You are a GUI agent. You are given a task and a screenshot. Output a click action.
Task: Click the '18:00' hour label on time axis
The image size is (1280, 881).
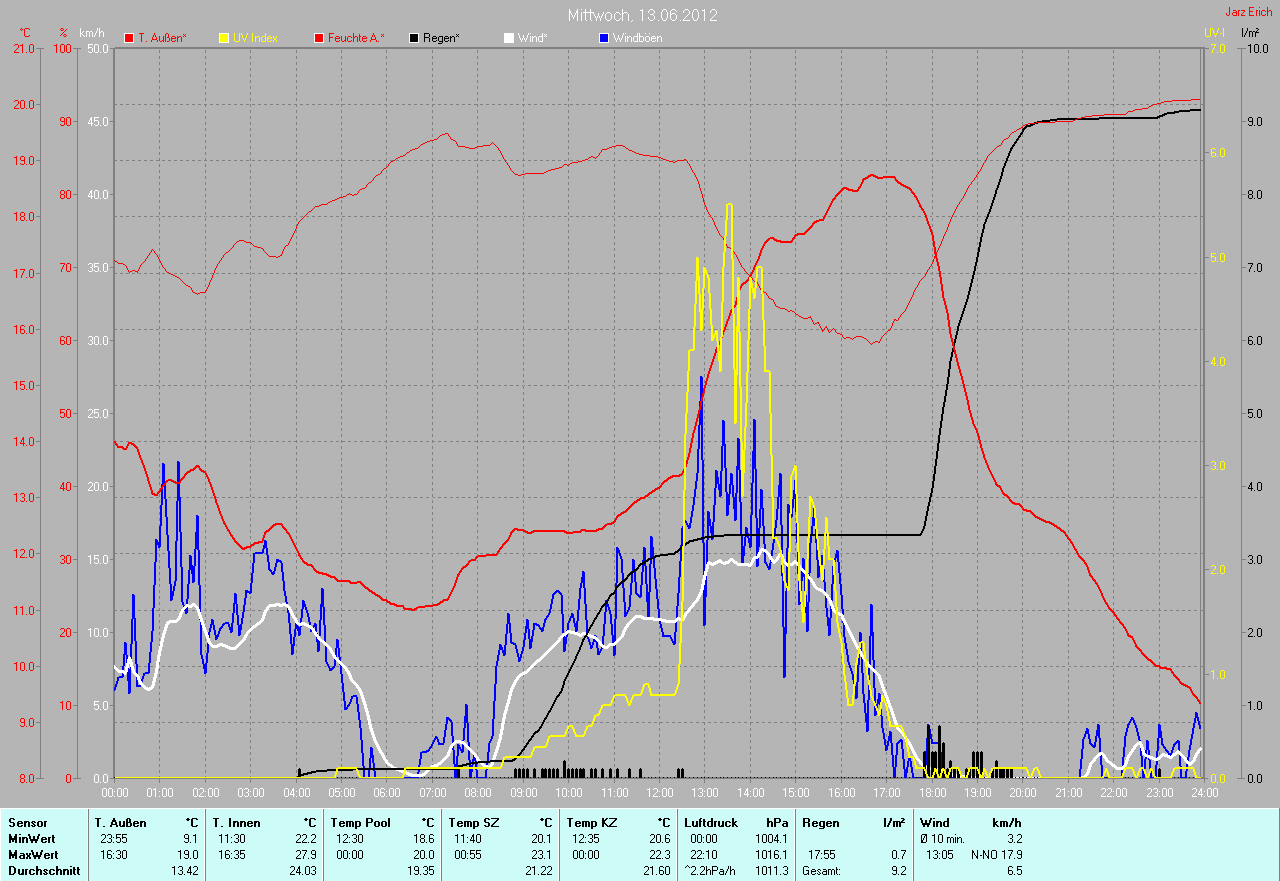[x=932, y=793]
